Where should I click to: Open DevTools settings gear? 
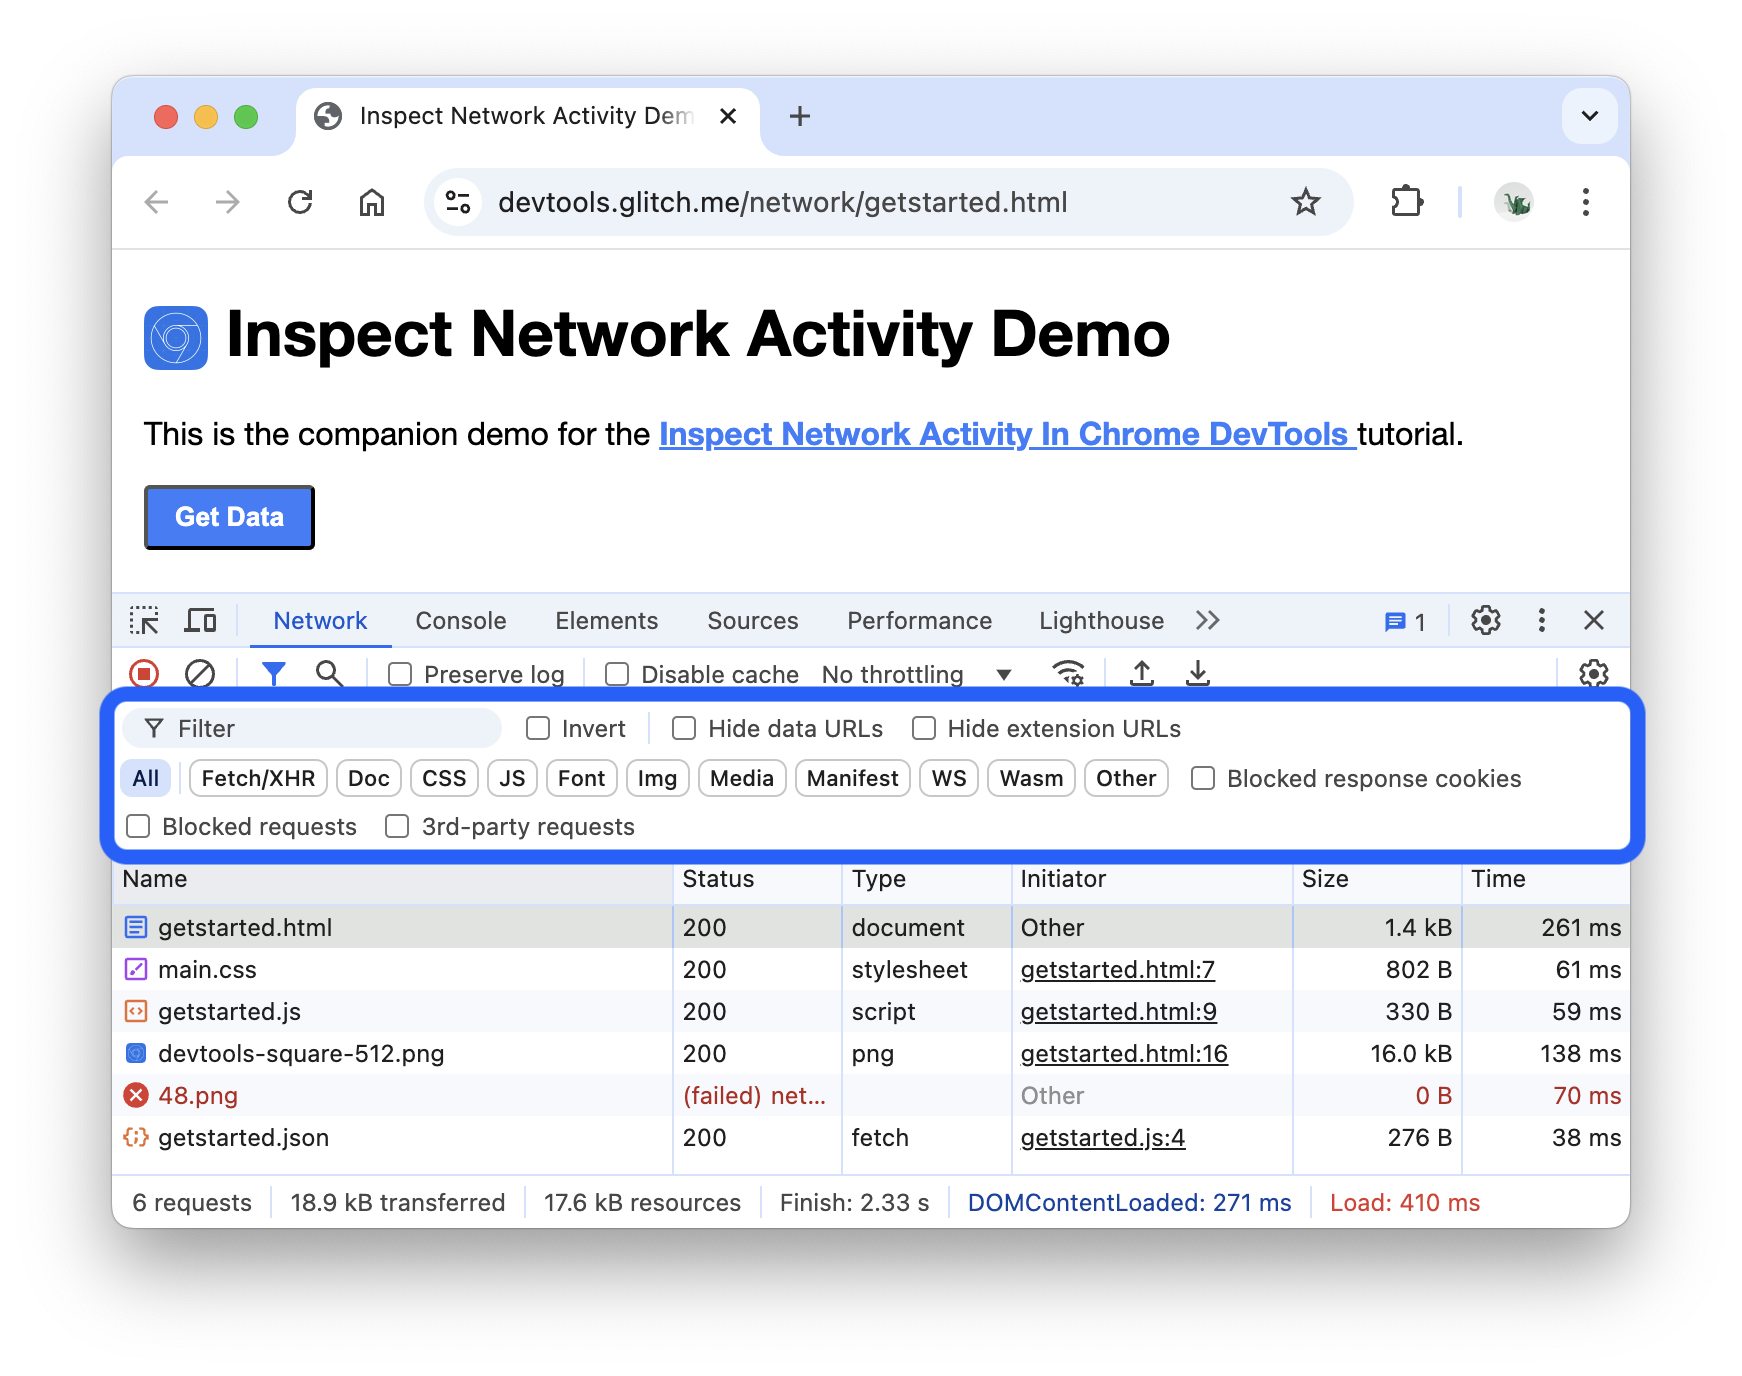(x=1485, y=620)
